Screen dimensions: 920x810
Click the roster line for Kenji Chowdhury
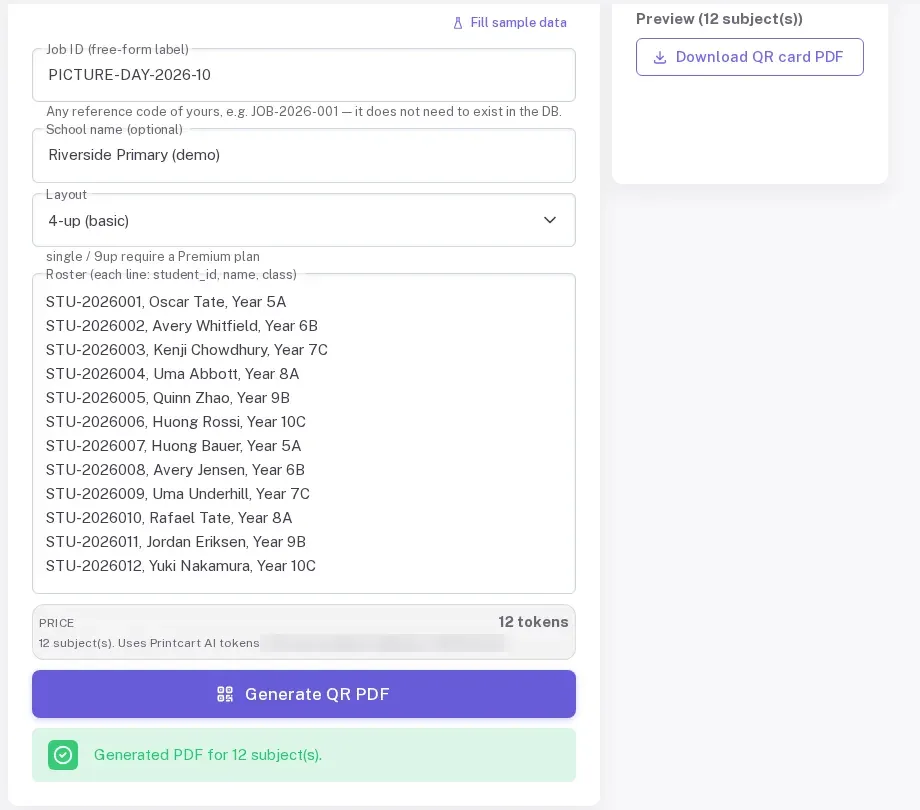pos(187,350)
